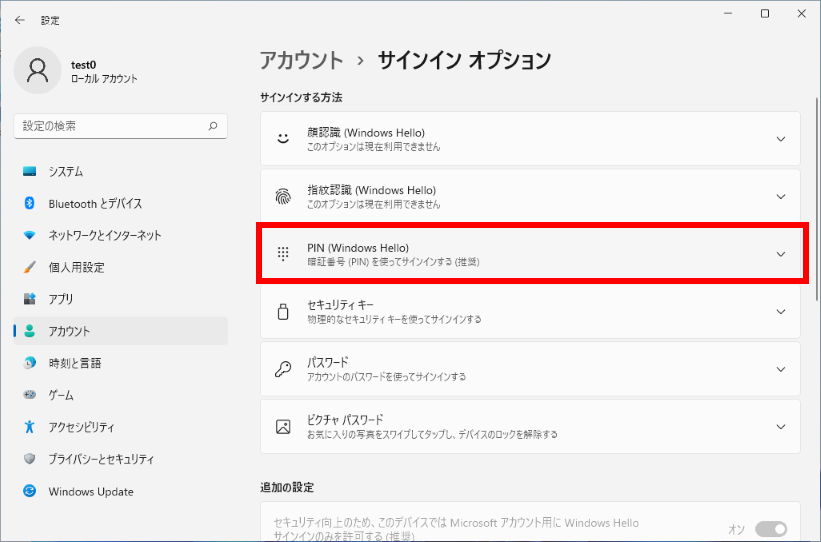
Task: Click the back arrow in the title bar
Action: tap(20, 20)
